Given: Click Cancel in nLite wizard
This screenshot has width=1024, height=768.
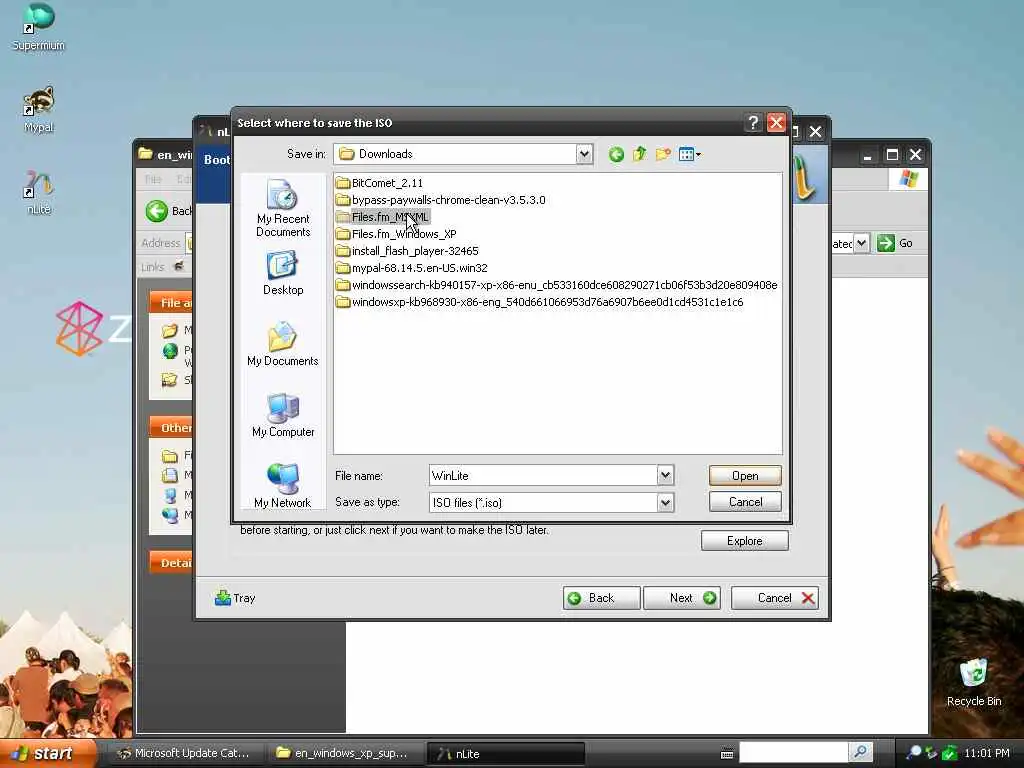Looking at the screenshot, I should coord(775,598).
